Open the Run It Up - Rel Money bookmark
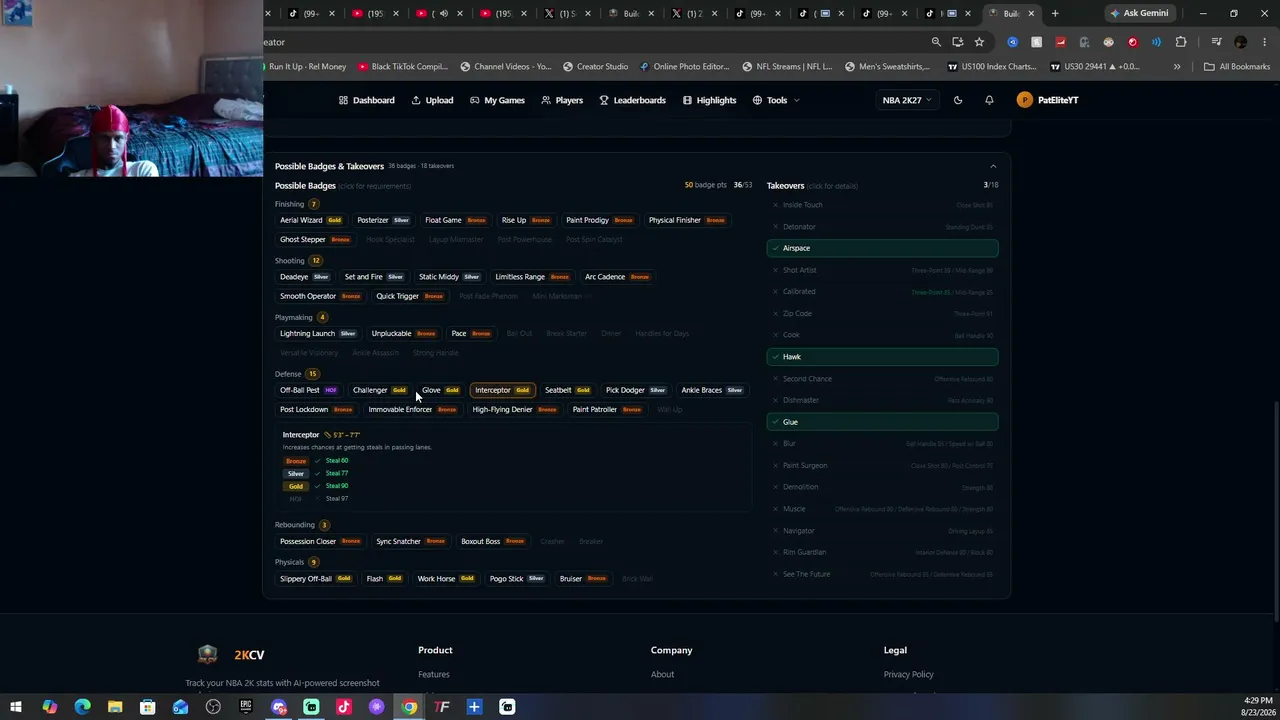Image resolution: width=1280 pixels, height=720 pixels. (307, 67)
